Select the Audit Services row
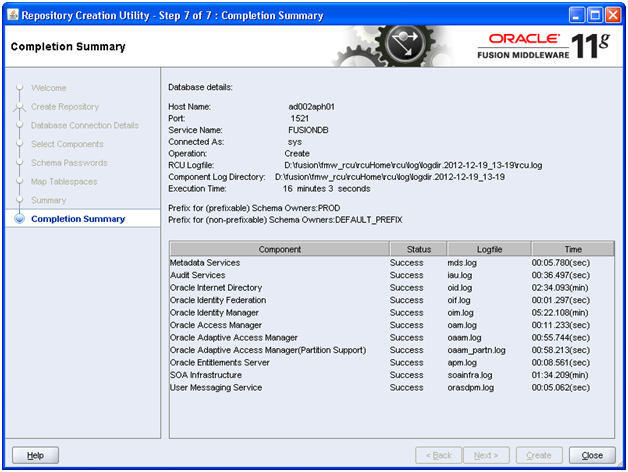 [392, 275]
